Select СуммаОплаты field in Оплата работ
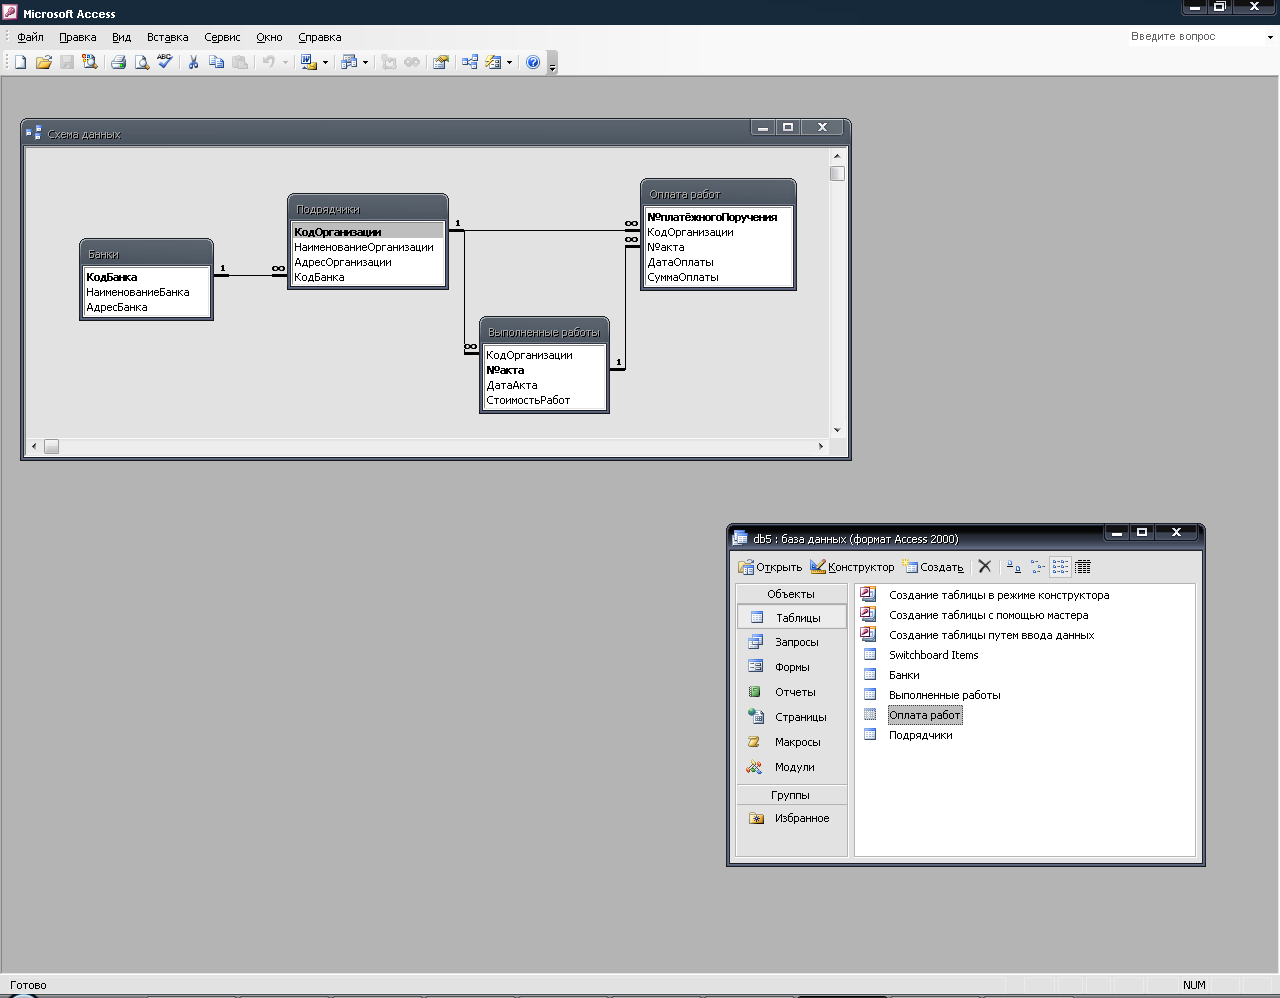 718,277
